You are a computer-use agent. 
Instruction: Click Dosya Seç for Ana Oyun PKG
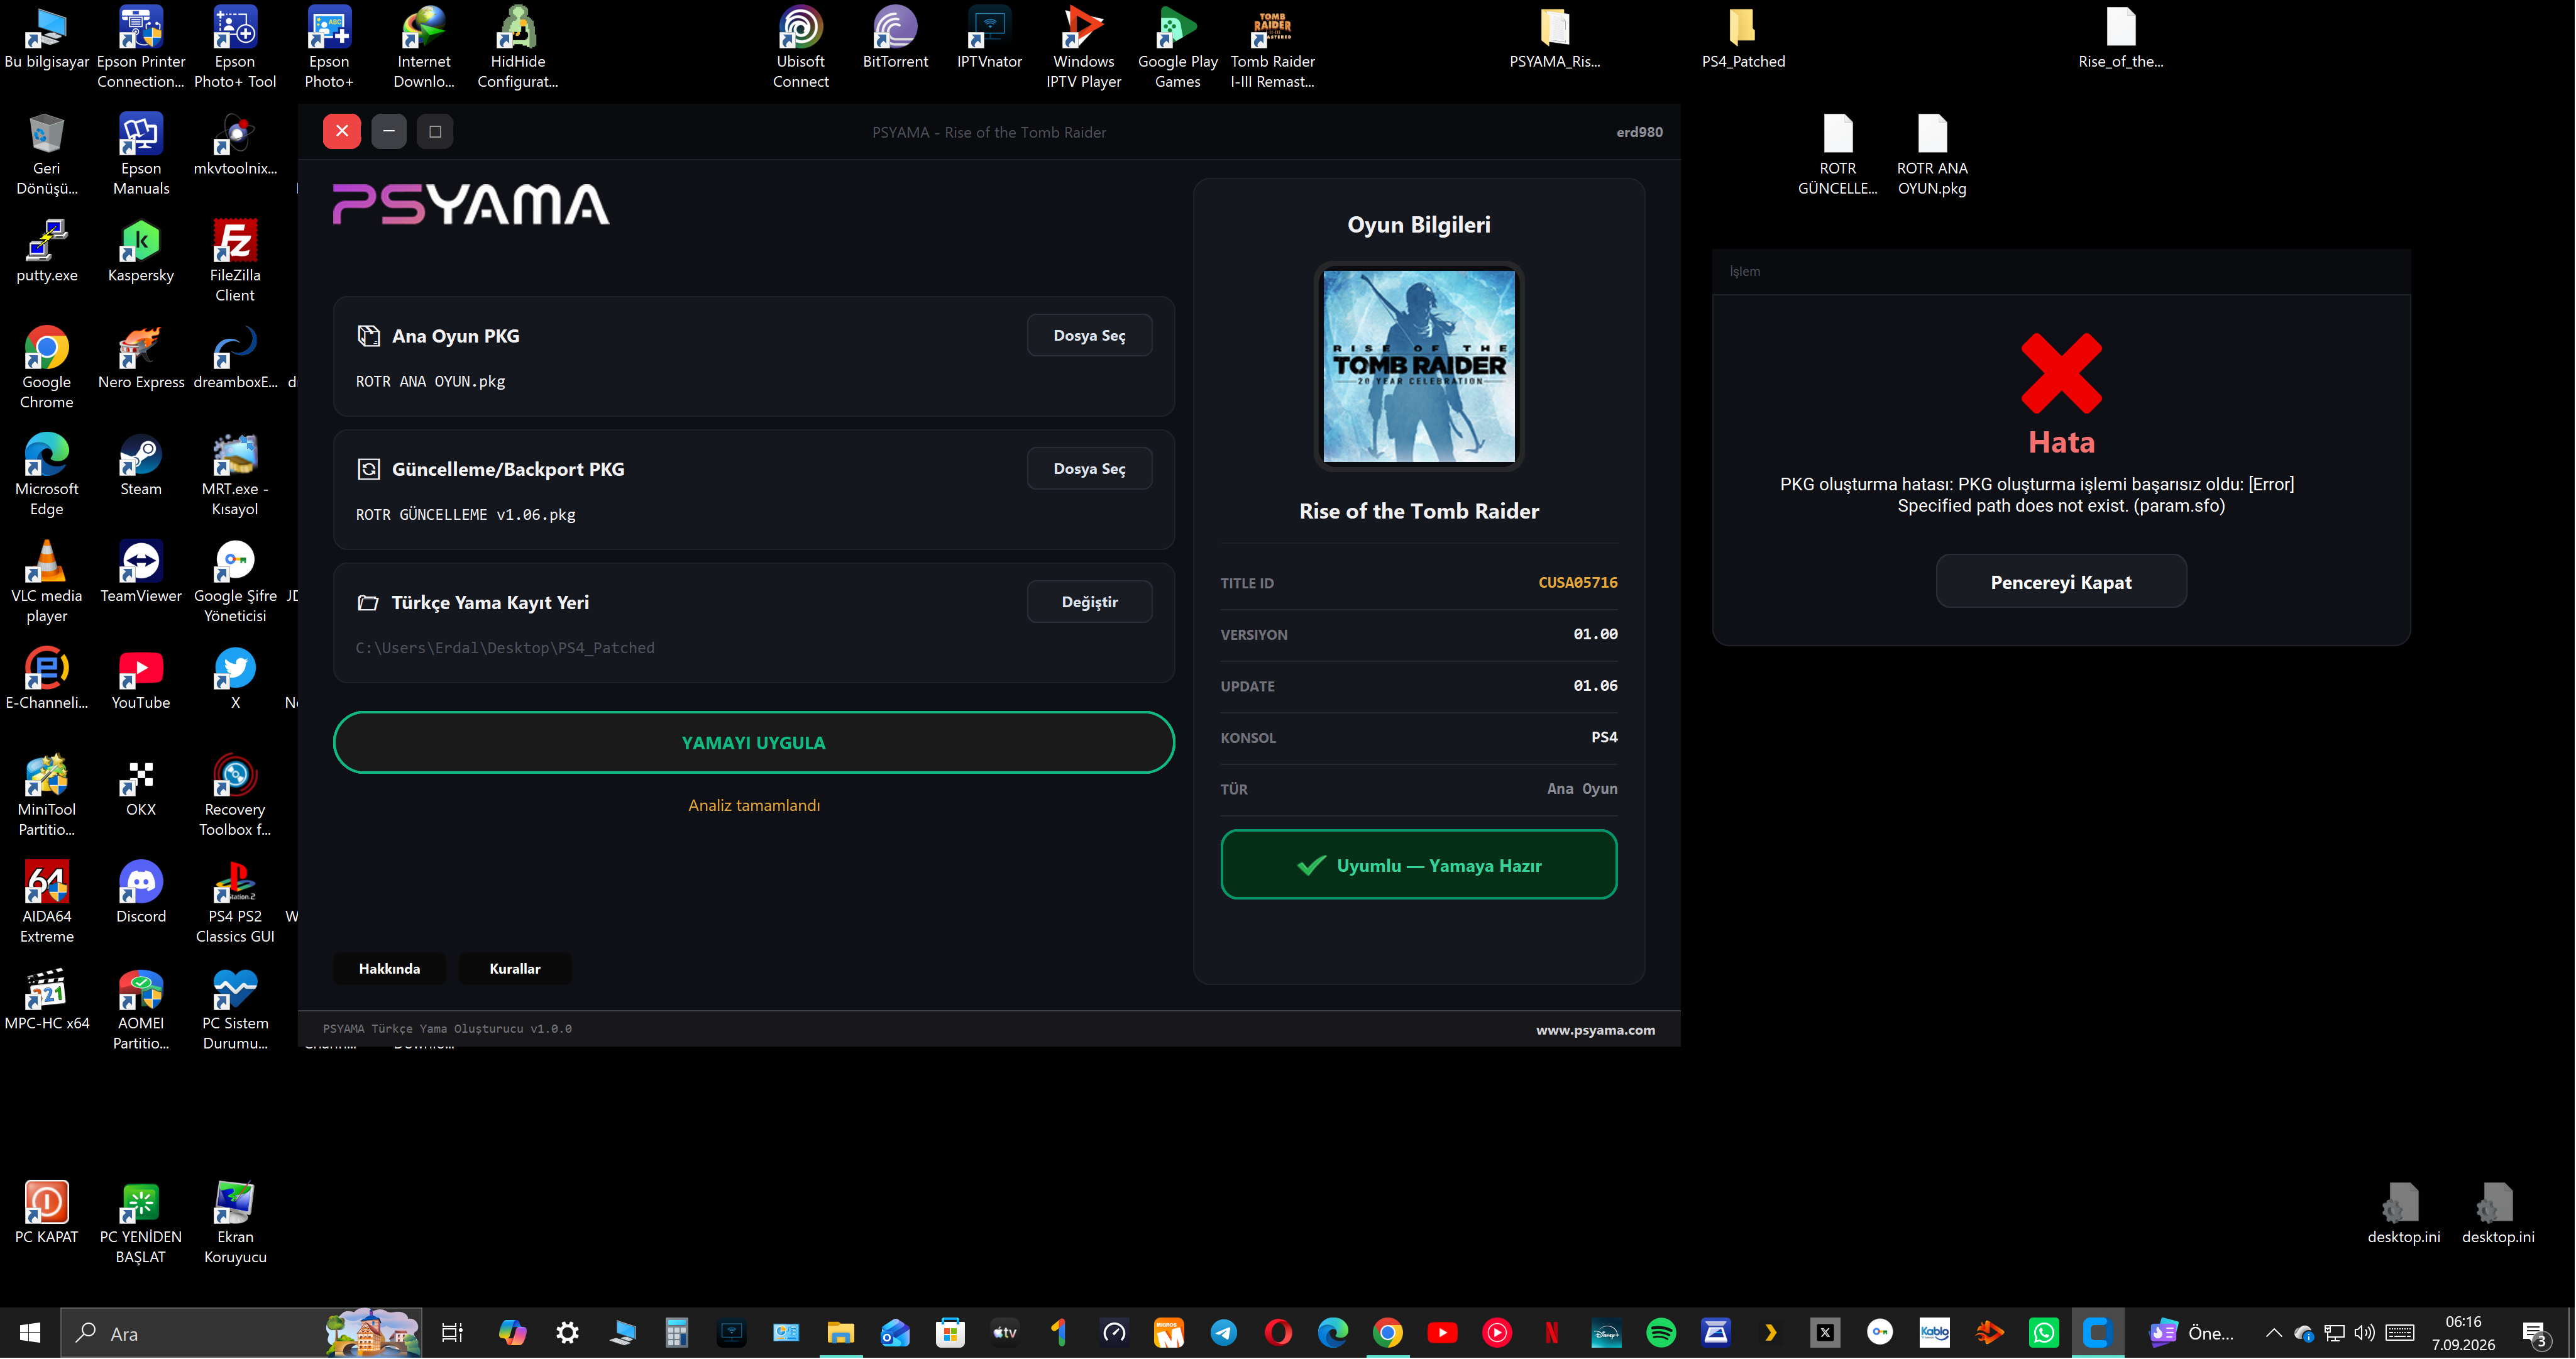(1089, 336)
